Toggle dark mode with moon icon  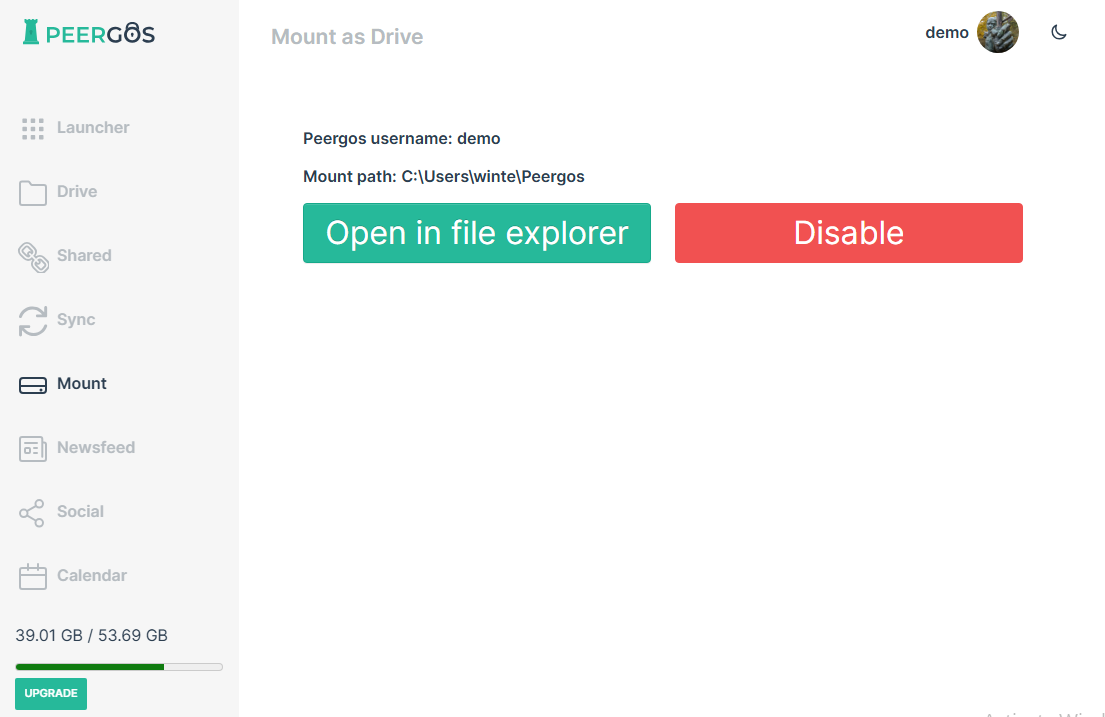coord(1058,32)
